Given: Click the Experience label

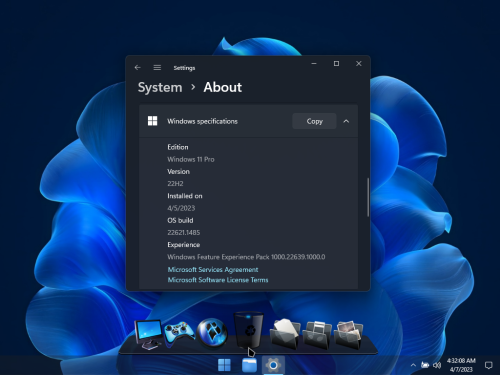Looking at the screenshot, I should pos(184,245).
